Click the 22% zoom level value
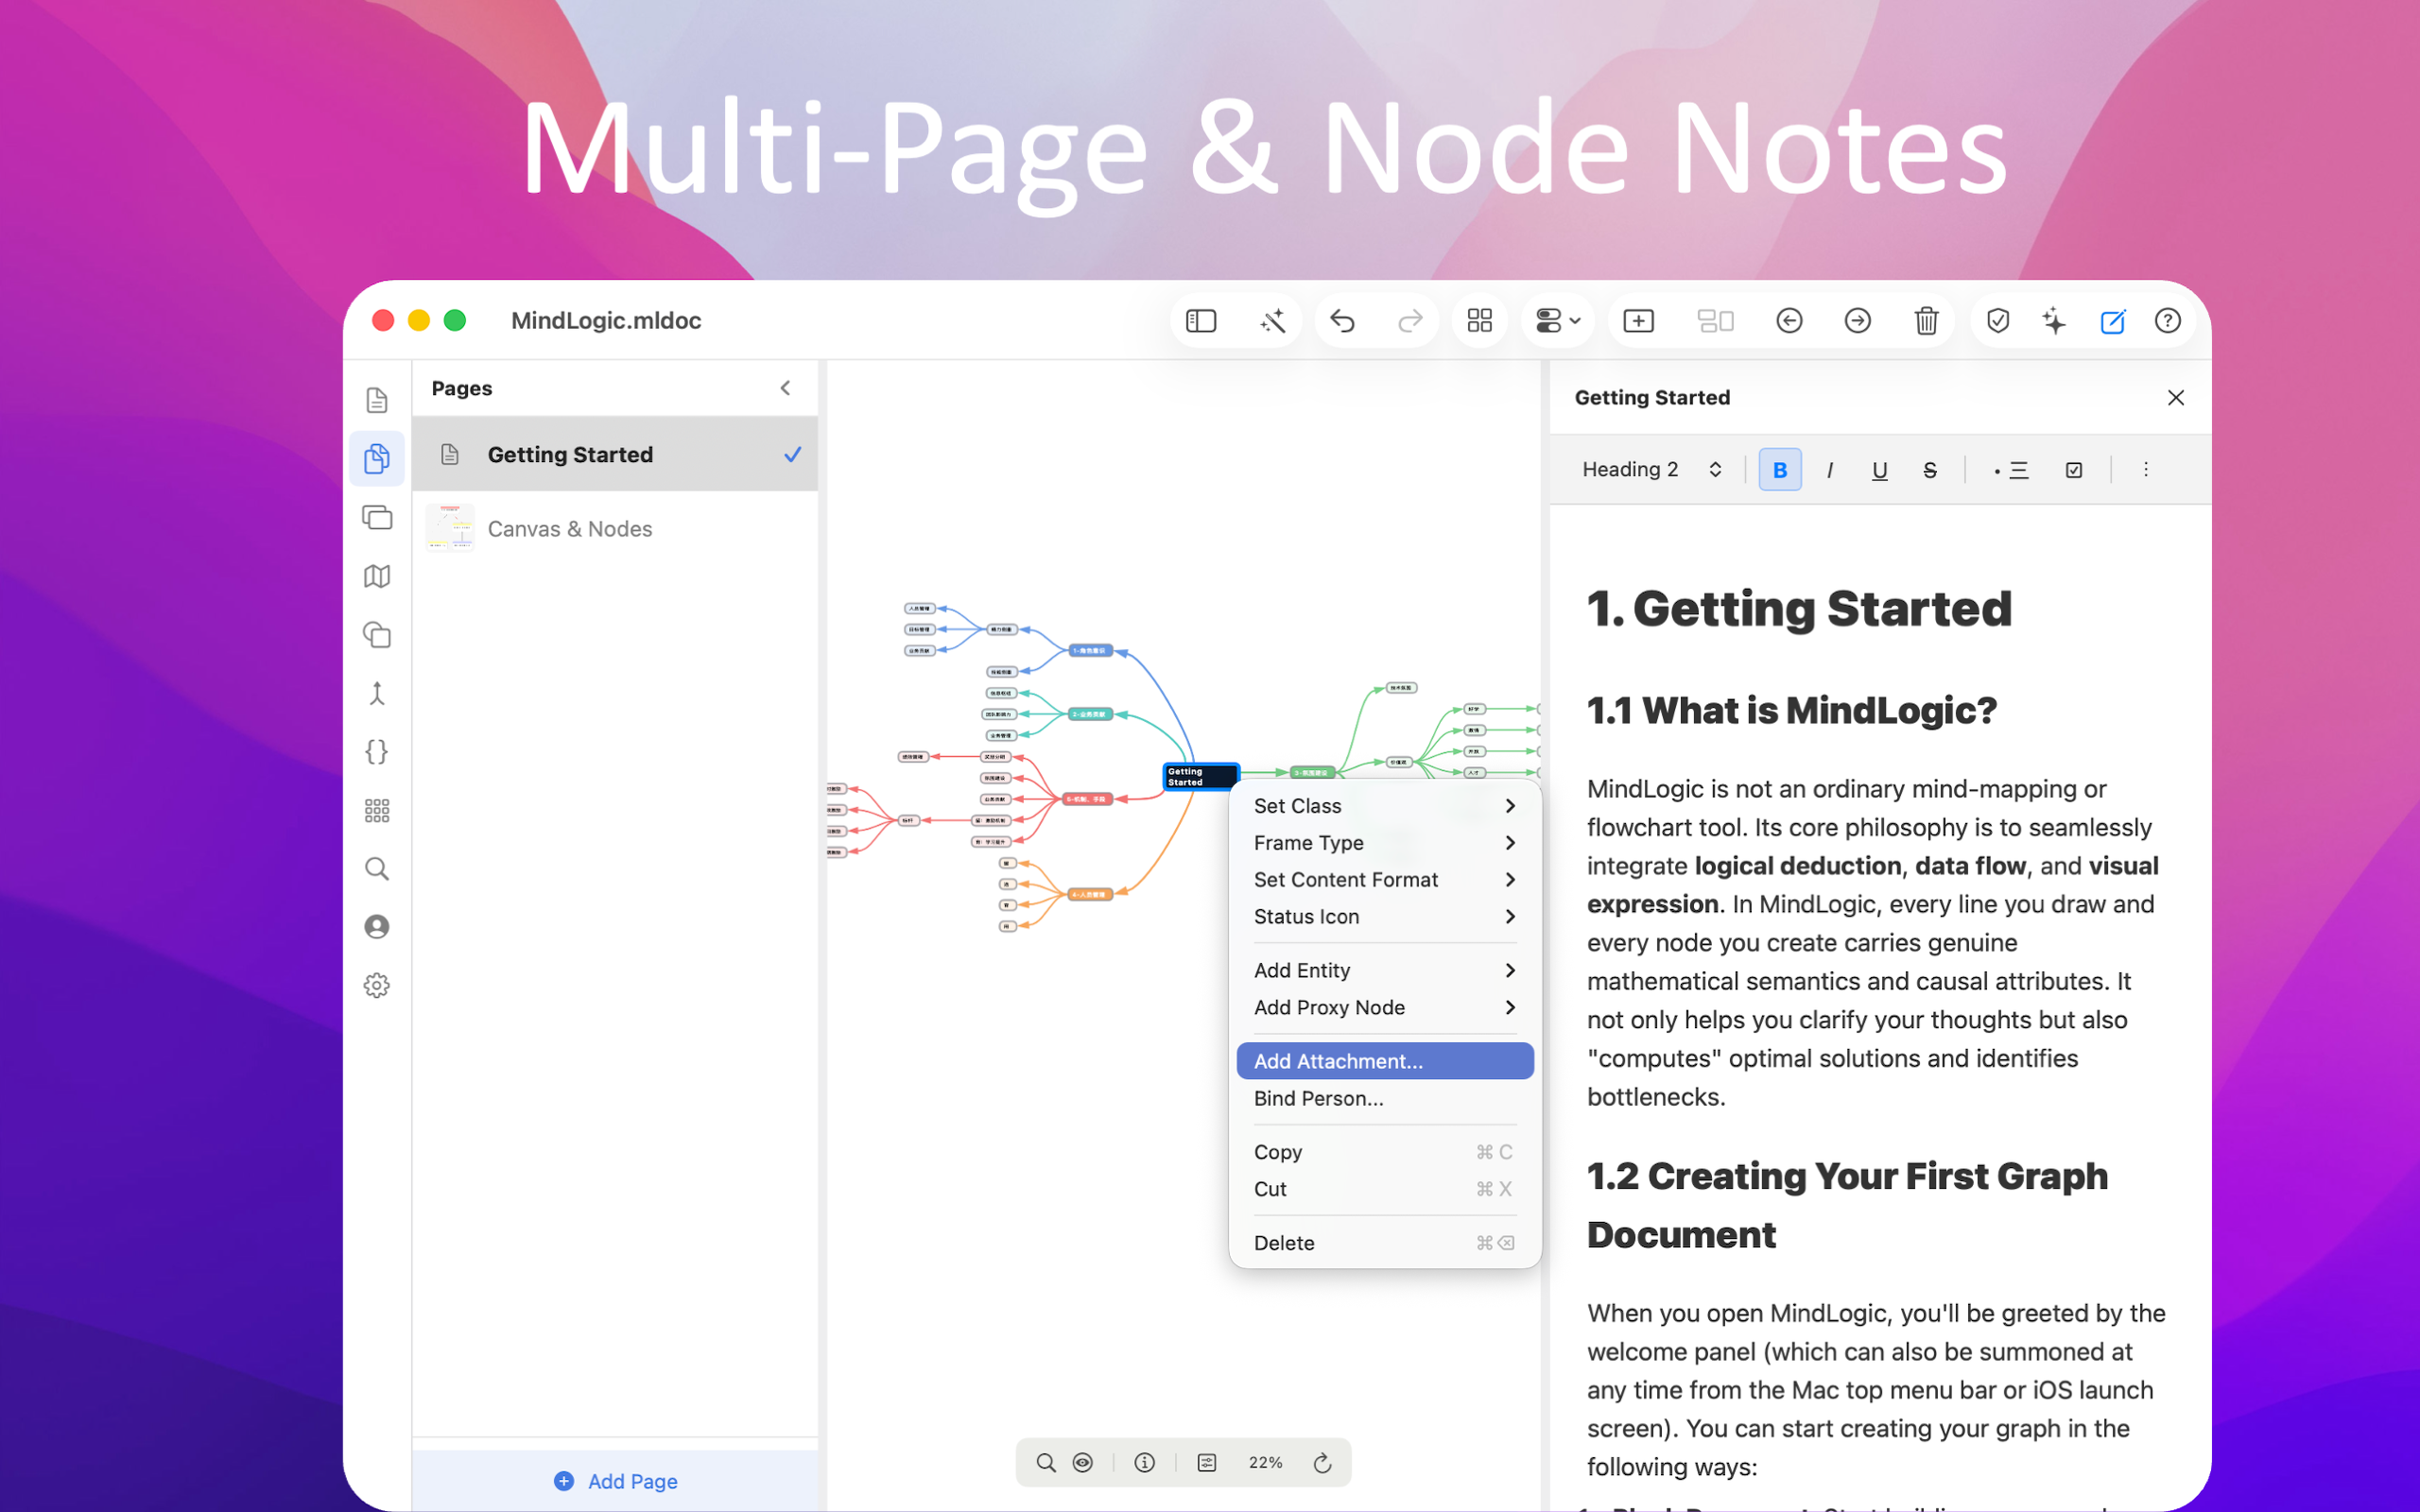The width and height of the screenshot is (2420, 1512). click(1265, 1463)
